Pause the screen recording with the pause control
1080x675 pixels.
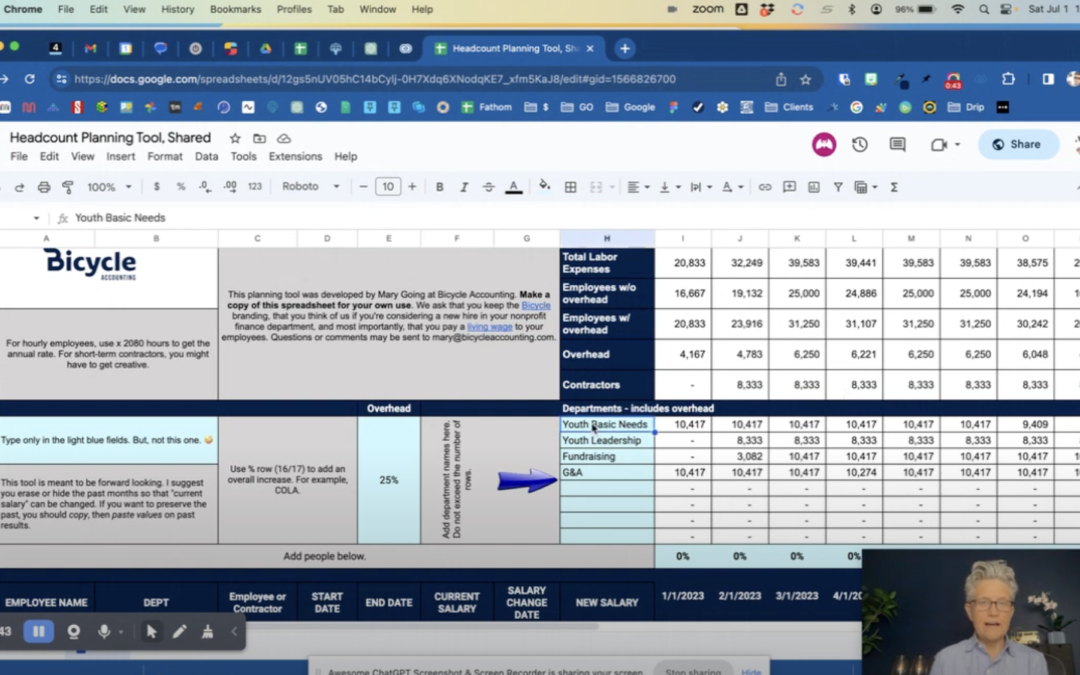37,631
